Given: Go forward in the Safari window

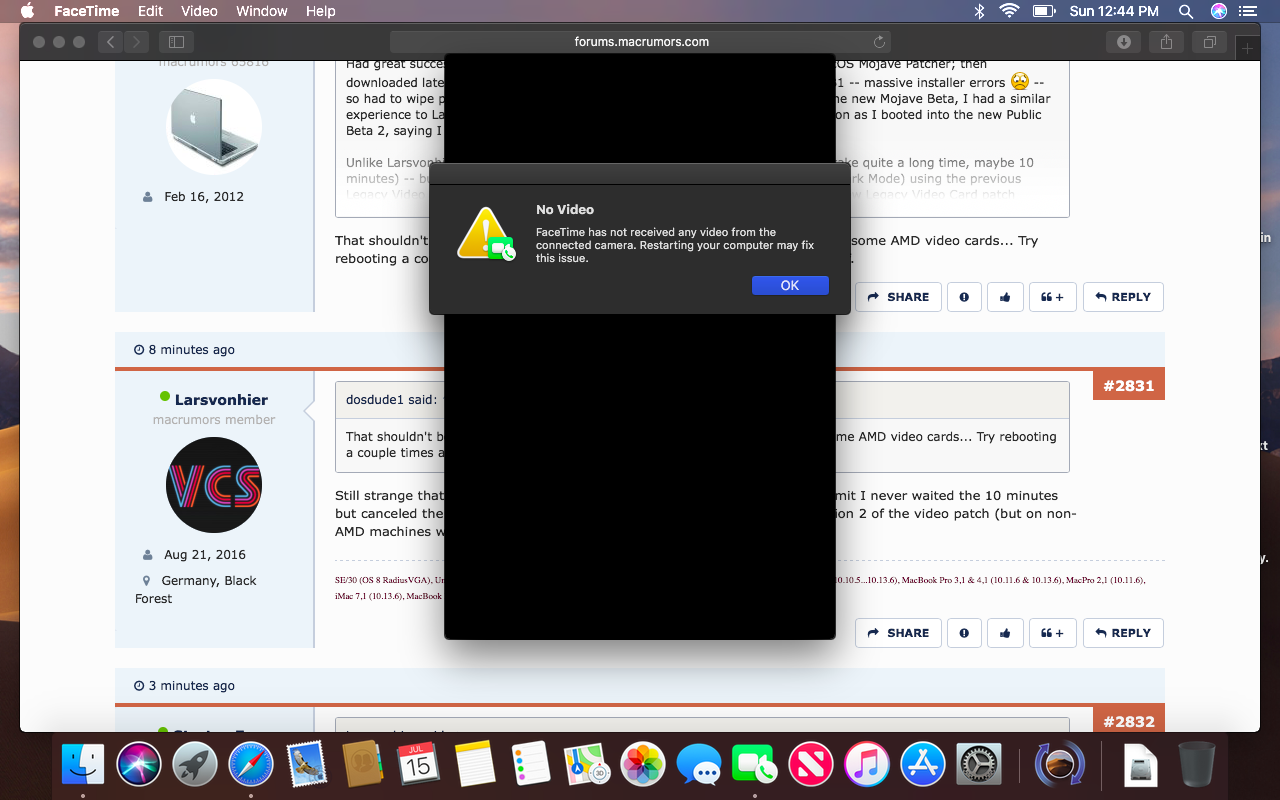Looking at the screenshot, I should coord(137,42).
